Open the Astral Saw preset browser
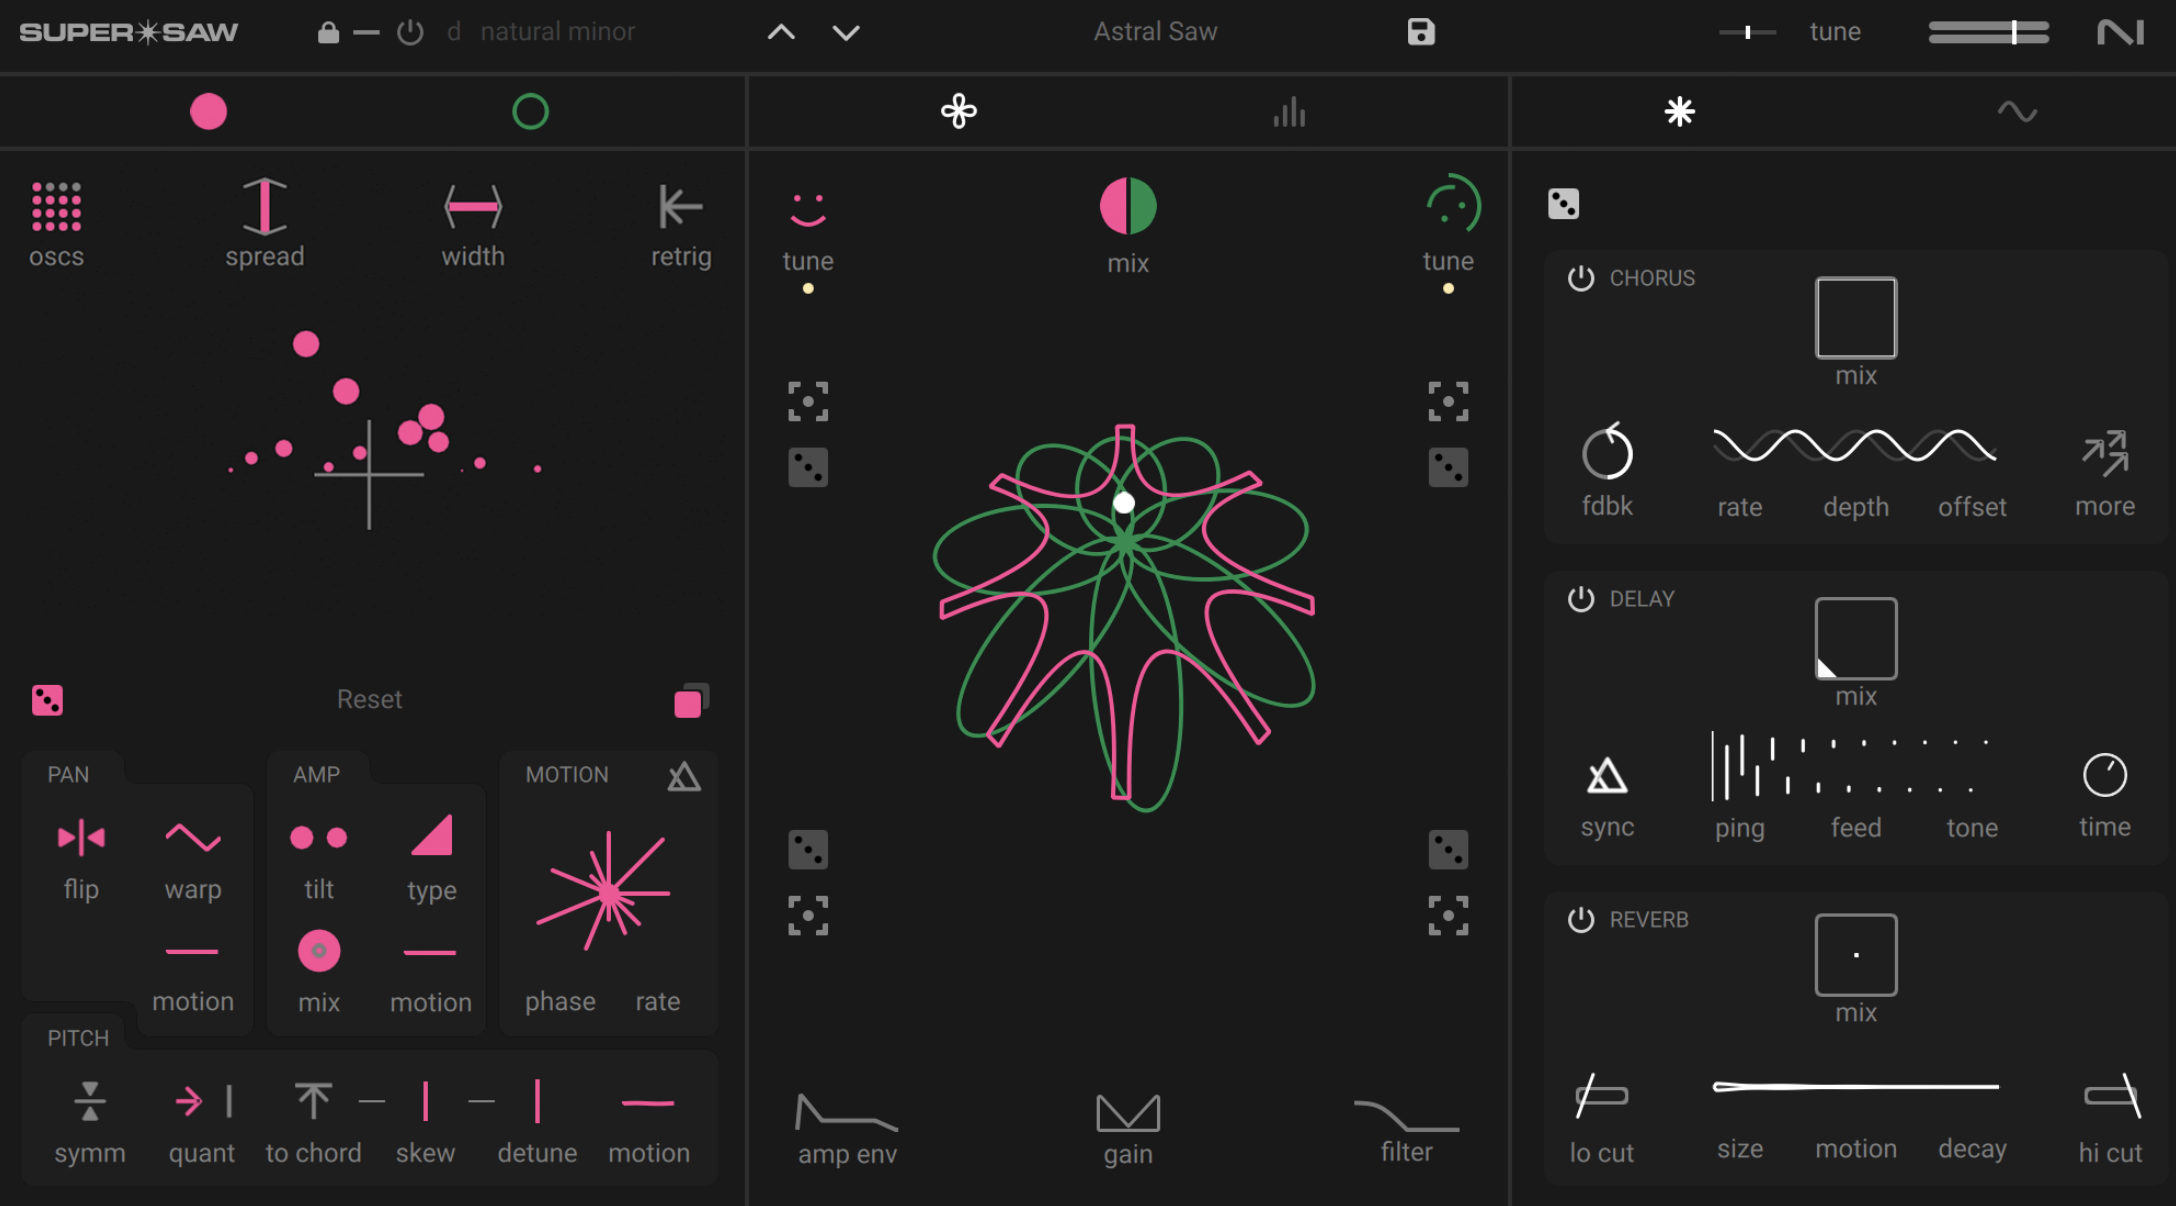This screenshot has width=2176, height=1206. click(1155, 32)
